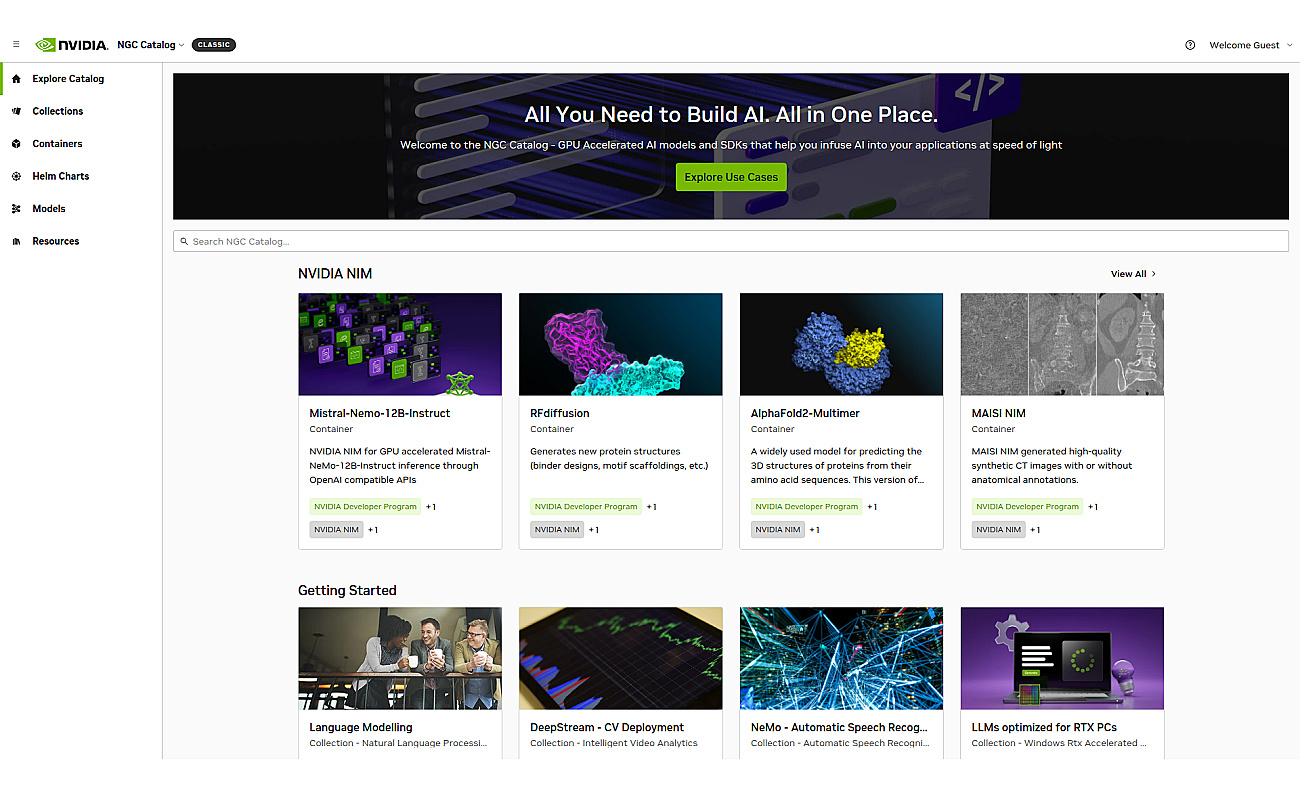Click the NVIDIA logo
Screen dimensions: 1300x788
point(72,45)
